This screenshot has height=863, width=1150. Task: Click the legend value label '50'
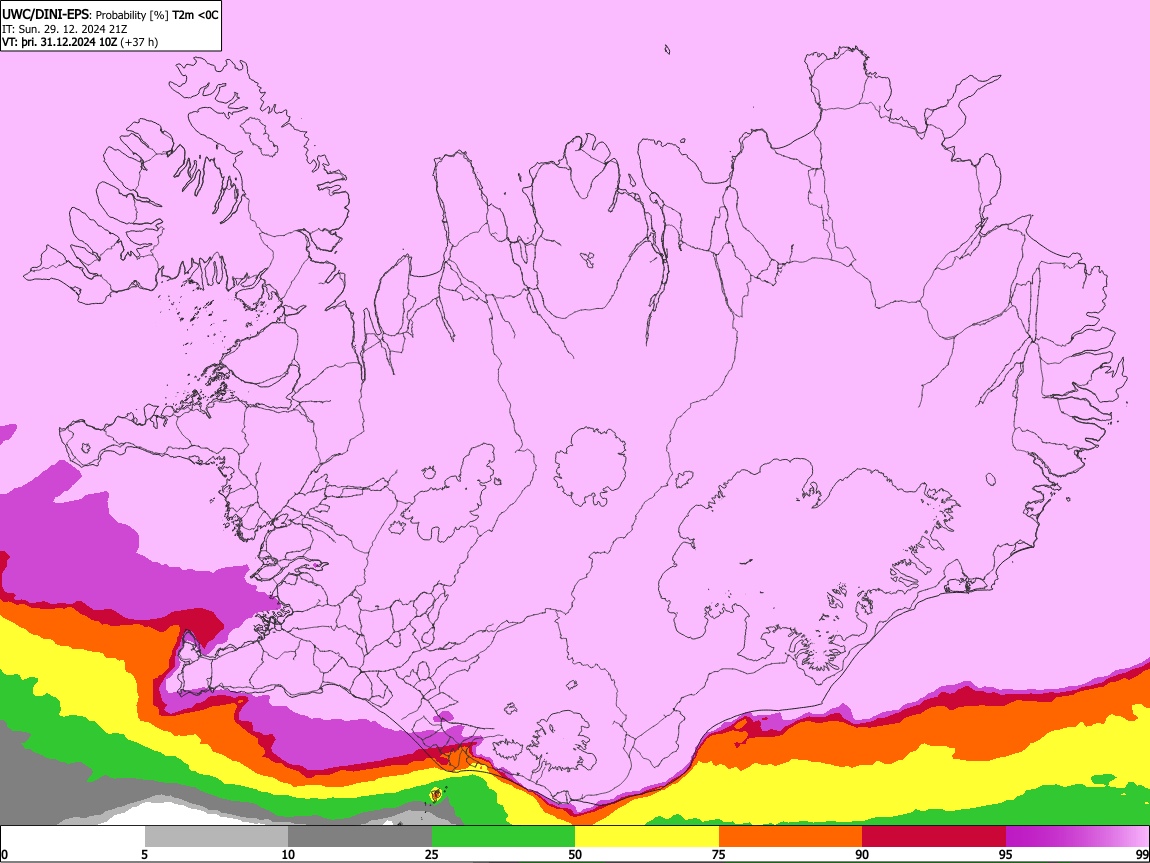(575, 855)
